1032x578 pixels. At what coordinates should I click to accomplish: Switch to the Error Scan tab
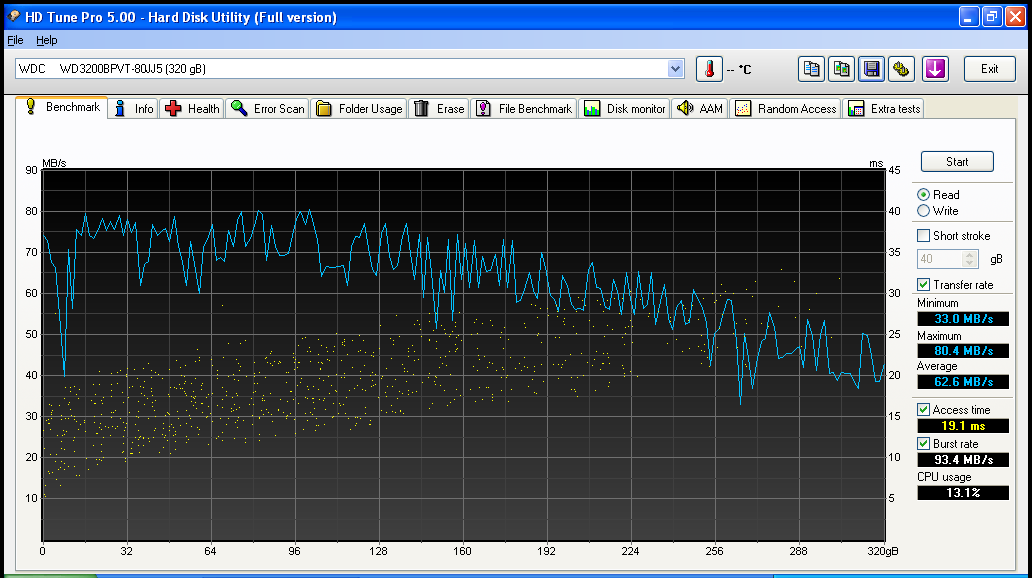coord(267,109)
